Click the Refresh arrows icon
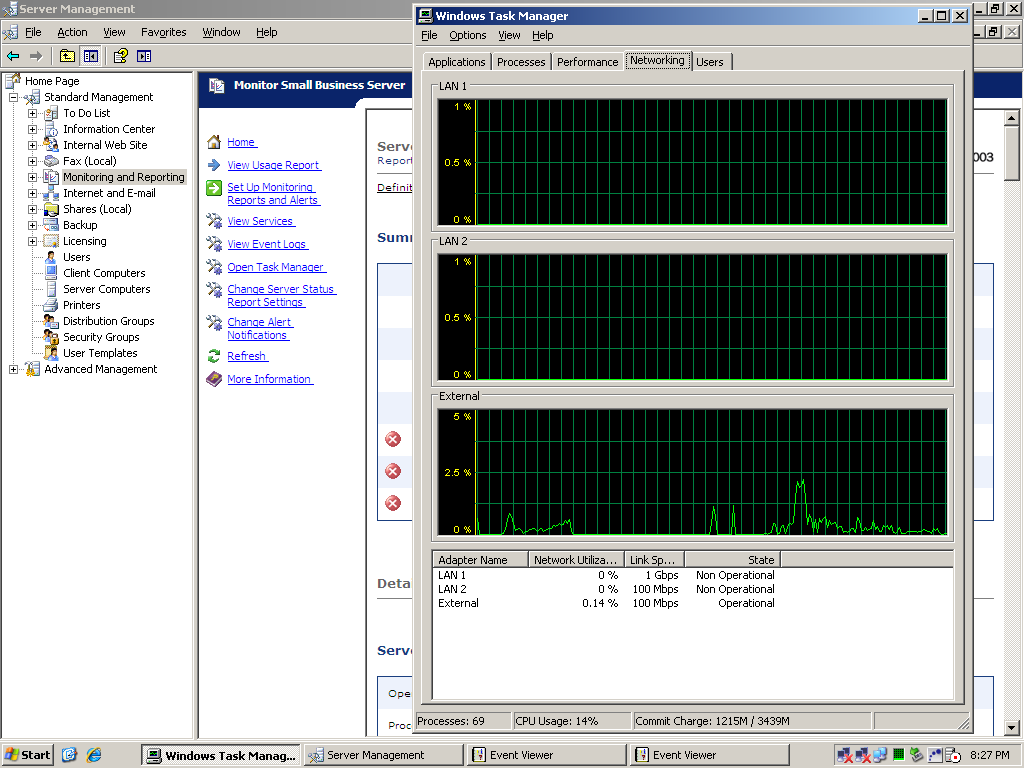This screenshot has width=1024, height=768. pos(214,356)
